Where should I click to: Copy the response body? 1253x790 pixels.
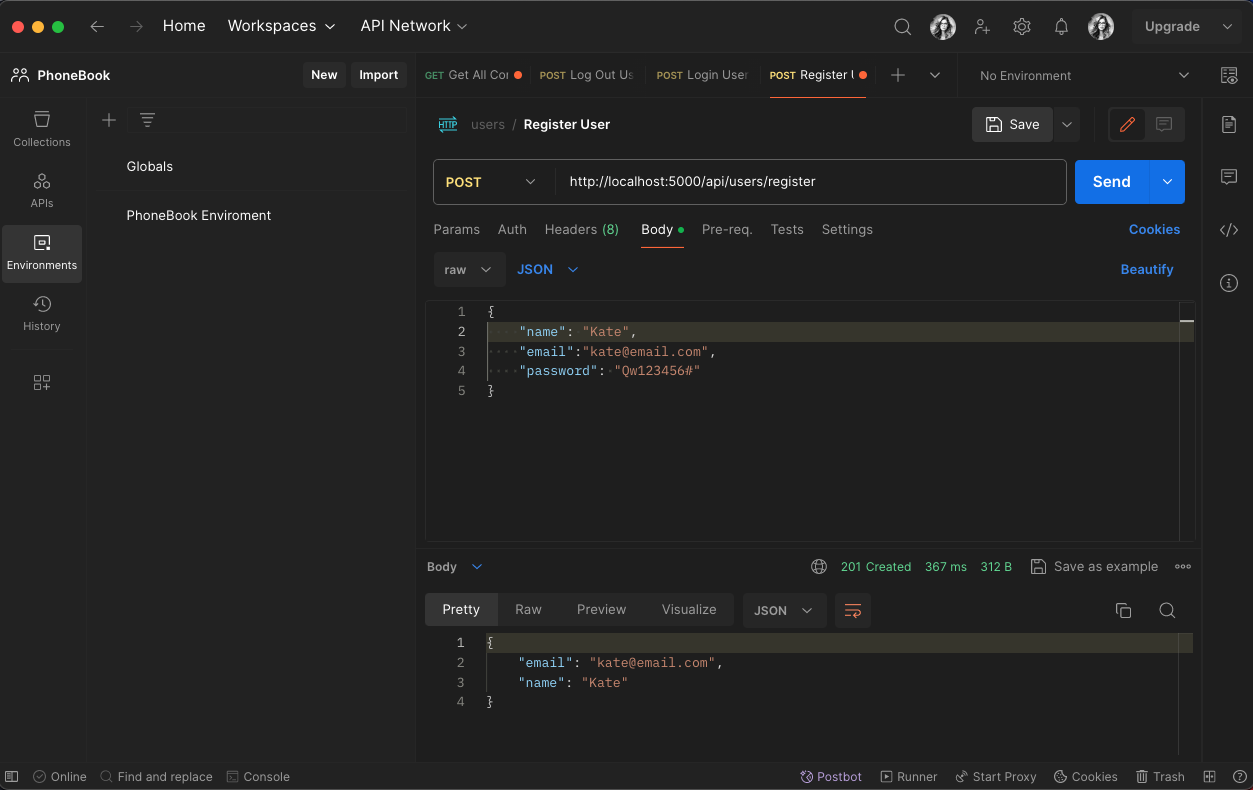click(x=1123, y=610)
